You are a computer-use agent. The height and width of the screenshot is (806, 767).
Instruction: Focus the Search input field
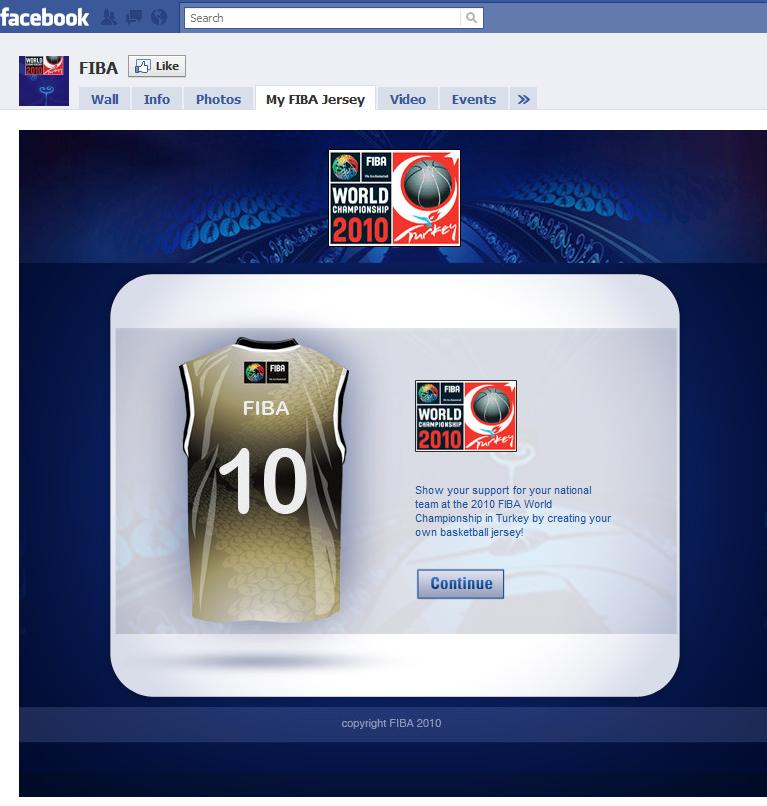(323, 18)
